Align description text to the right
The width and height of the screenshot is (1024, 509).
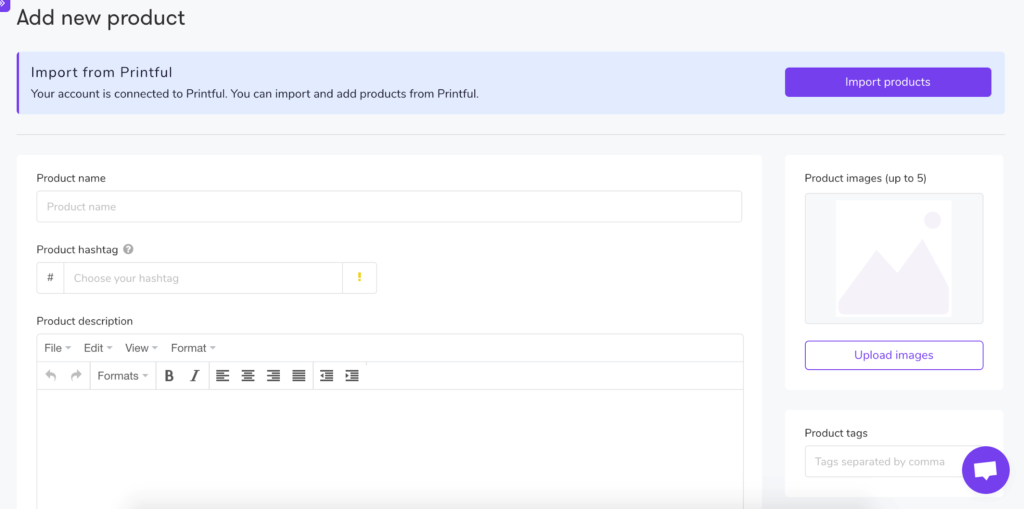pyautogui.click(x=273, y=376)
